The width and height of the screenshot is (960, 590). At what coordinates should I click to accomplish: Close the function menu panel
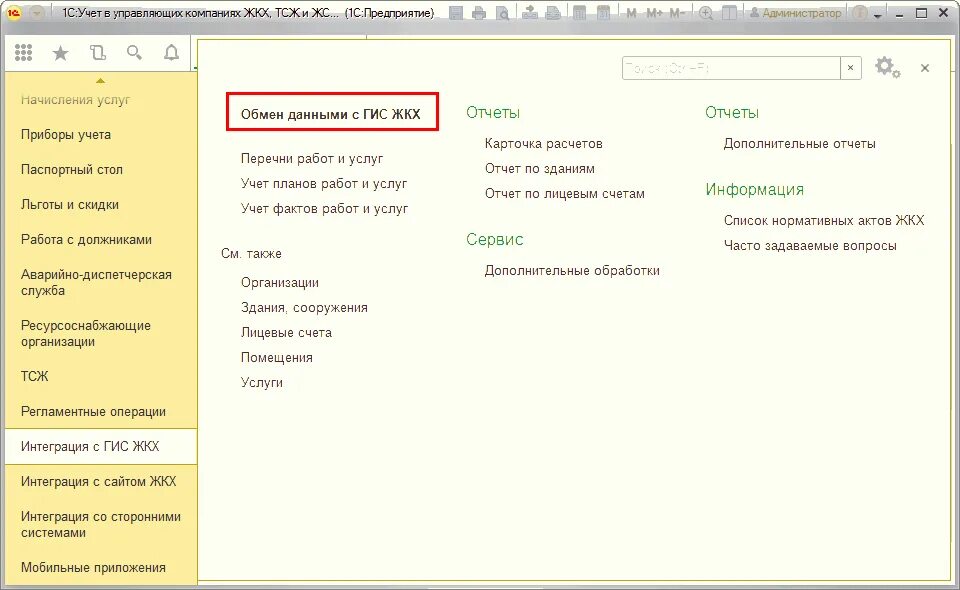[x=924, y=68]
